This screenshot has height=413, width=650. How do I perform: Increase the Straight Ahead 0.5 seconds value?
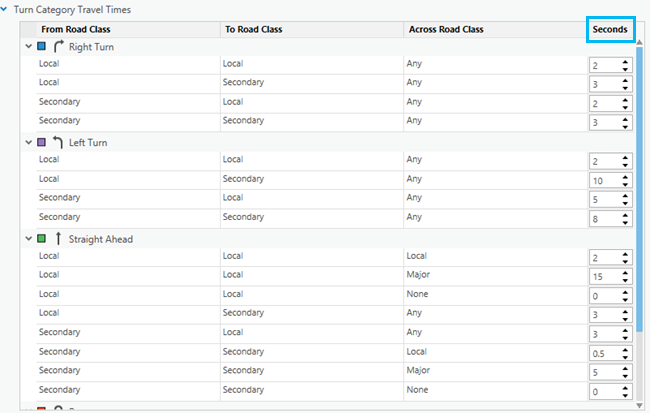point(625,349)
